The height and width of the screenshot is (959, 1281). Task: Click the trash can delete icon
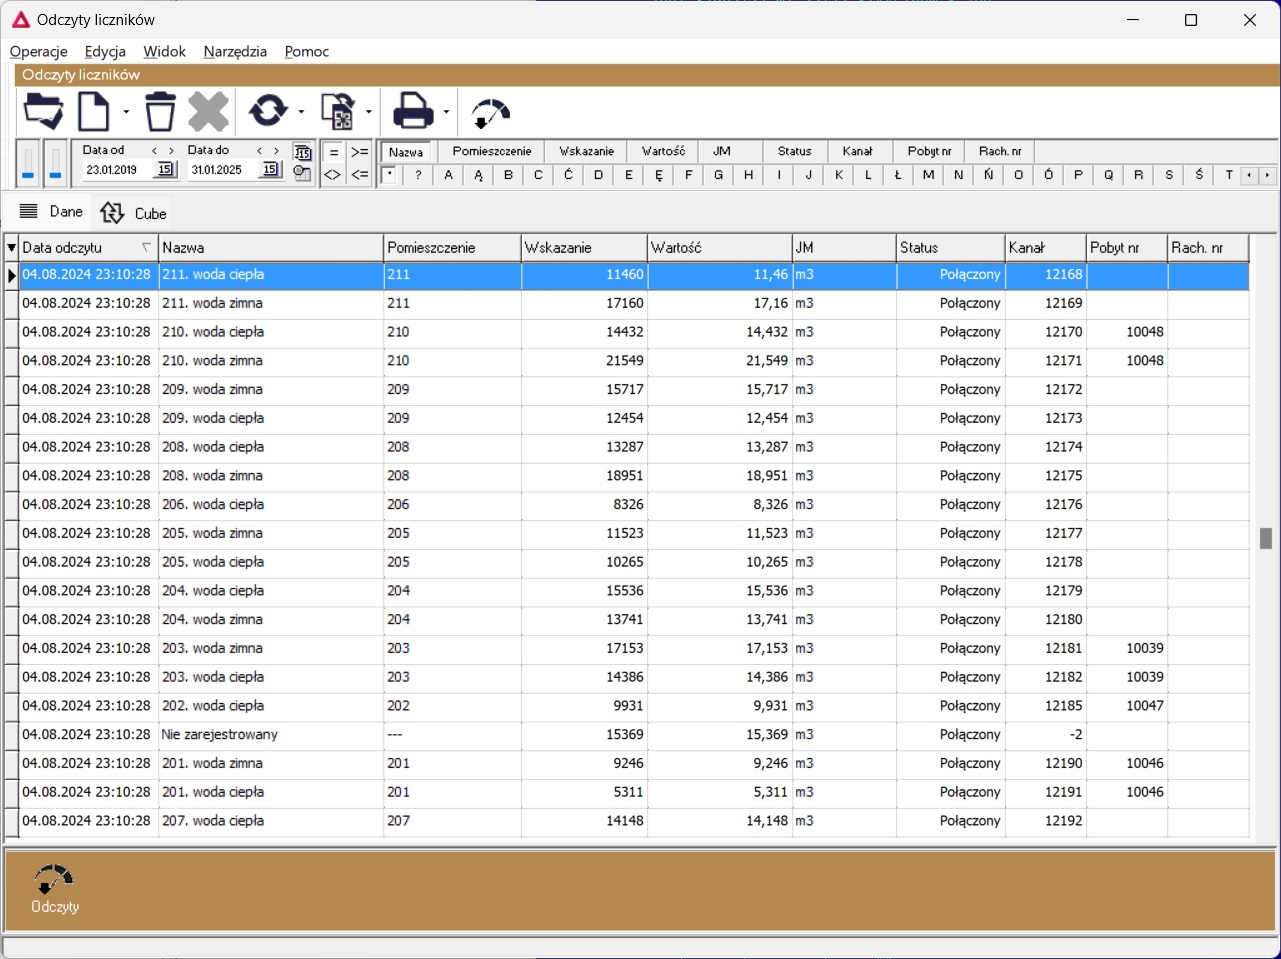pos(160,111)
